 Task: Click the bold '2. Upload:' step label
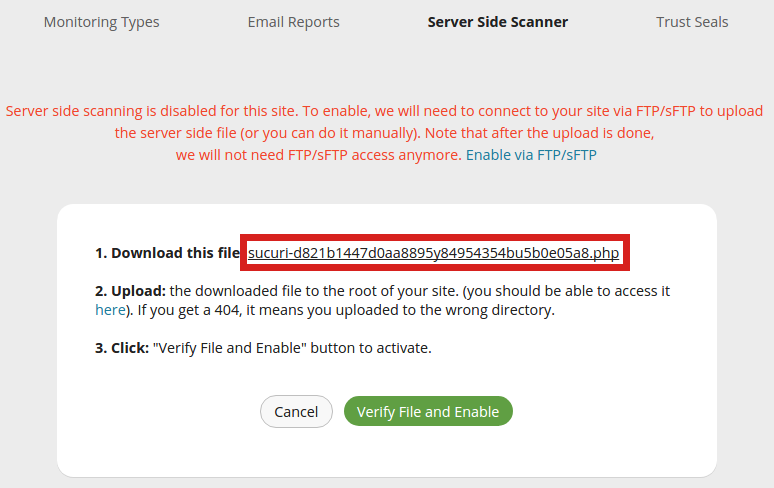pos(130,291)
